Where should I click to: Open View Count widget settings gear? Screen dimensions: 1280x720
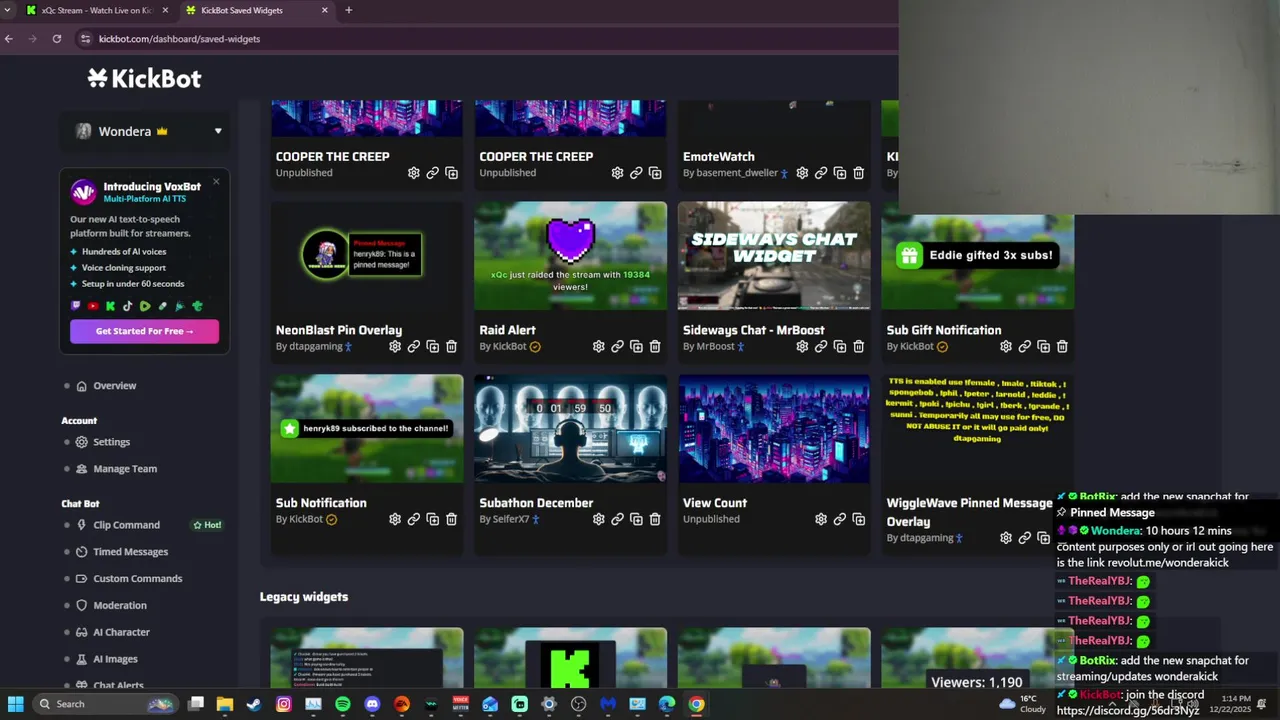pos(821,519)
